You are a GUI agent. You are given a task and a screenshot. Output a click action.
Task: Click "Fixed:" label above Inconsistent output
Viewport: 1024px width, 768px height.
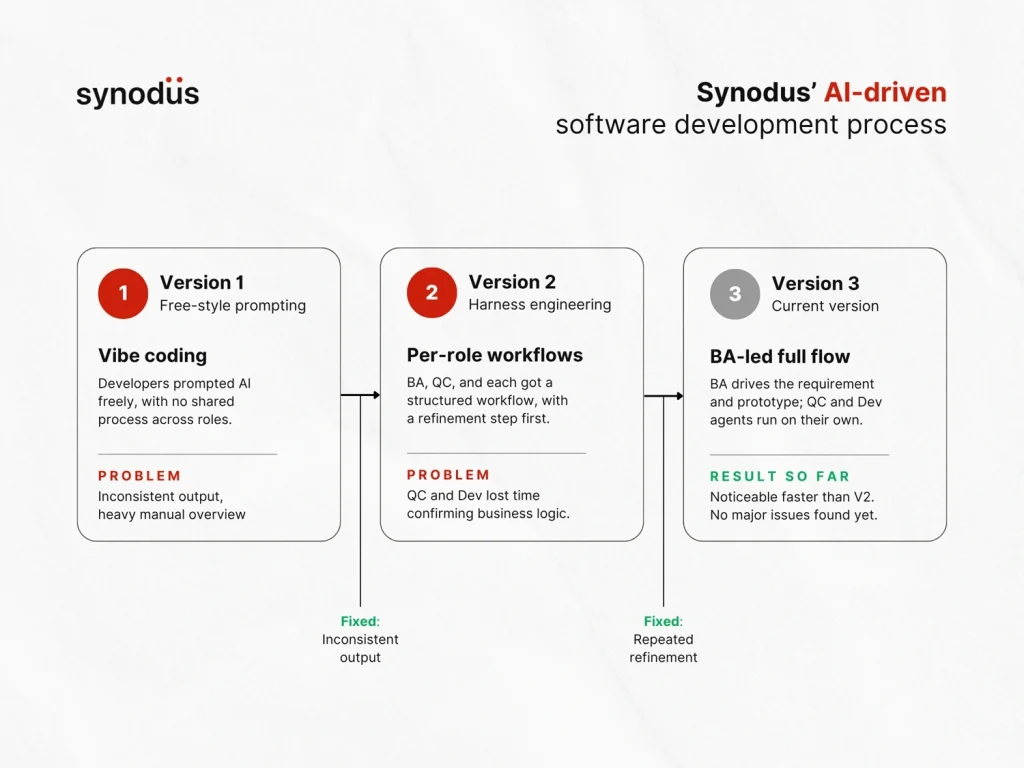pos(360,621)
